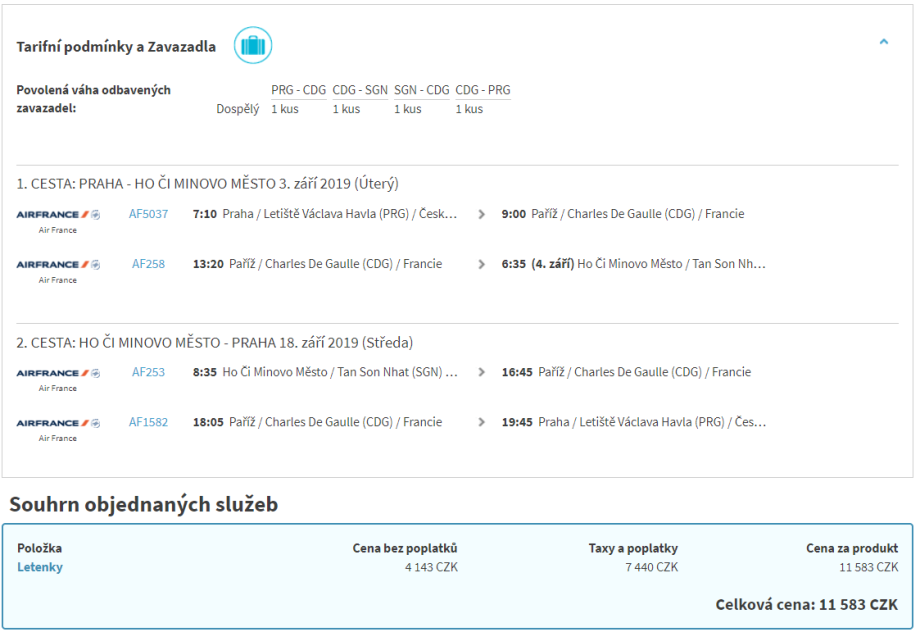Open flight number AF5037 link
The height and width of the screenshot is (632, 920).
click(x=149, y=214)
